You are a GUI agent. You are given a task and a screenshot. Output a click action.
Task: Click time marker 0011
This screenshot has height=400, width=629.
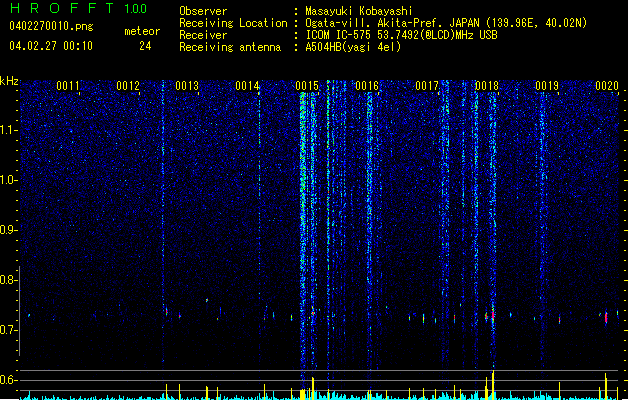(68, 85)
